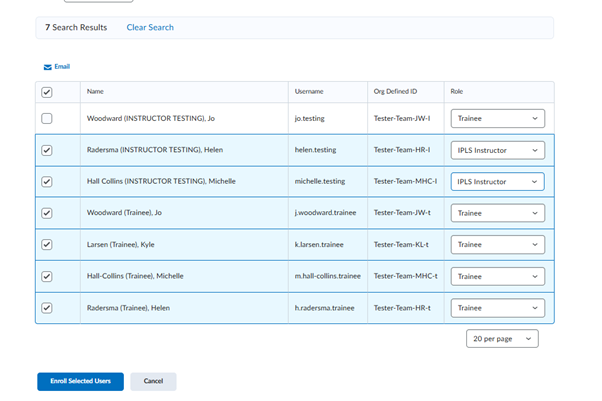Check the box for Woodward (INSTRUCTOR TESTING), Jo

(x=47, y=118)
